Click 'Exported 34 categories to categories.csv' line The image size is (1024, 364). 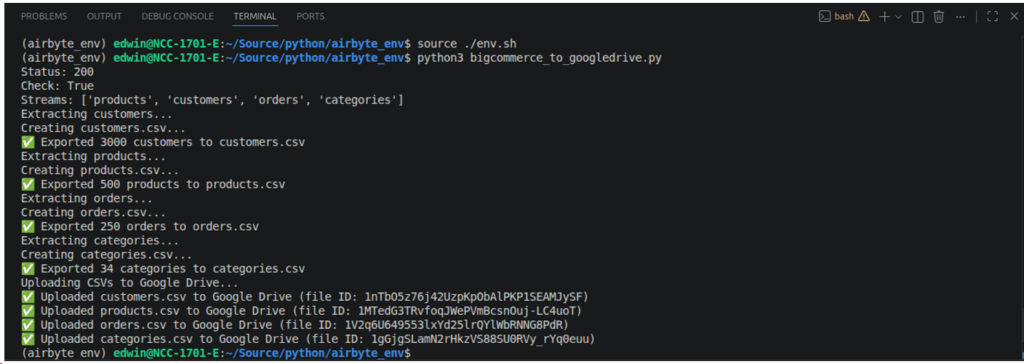(163, 269)
